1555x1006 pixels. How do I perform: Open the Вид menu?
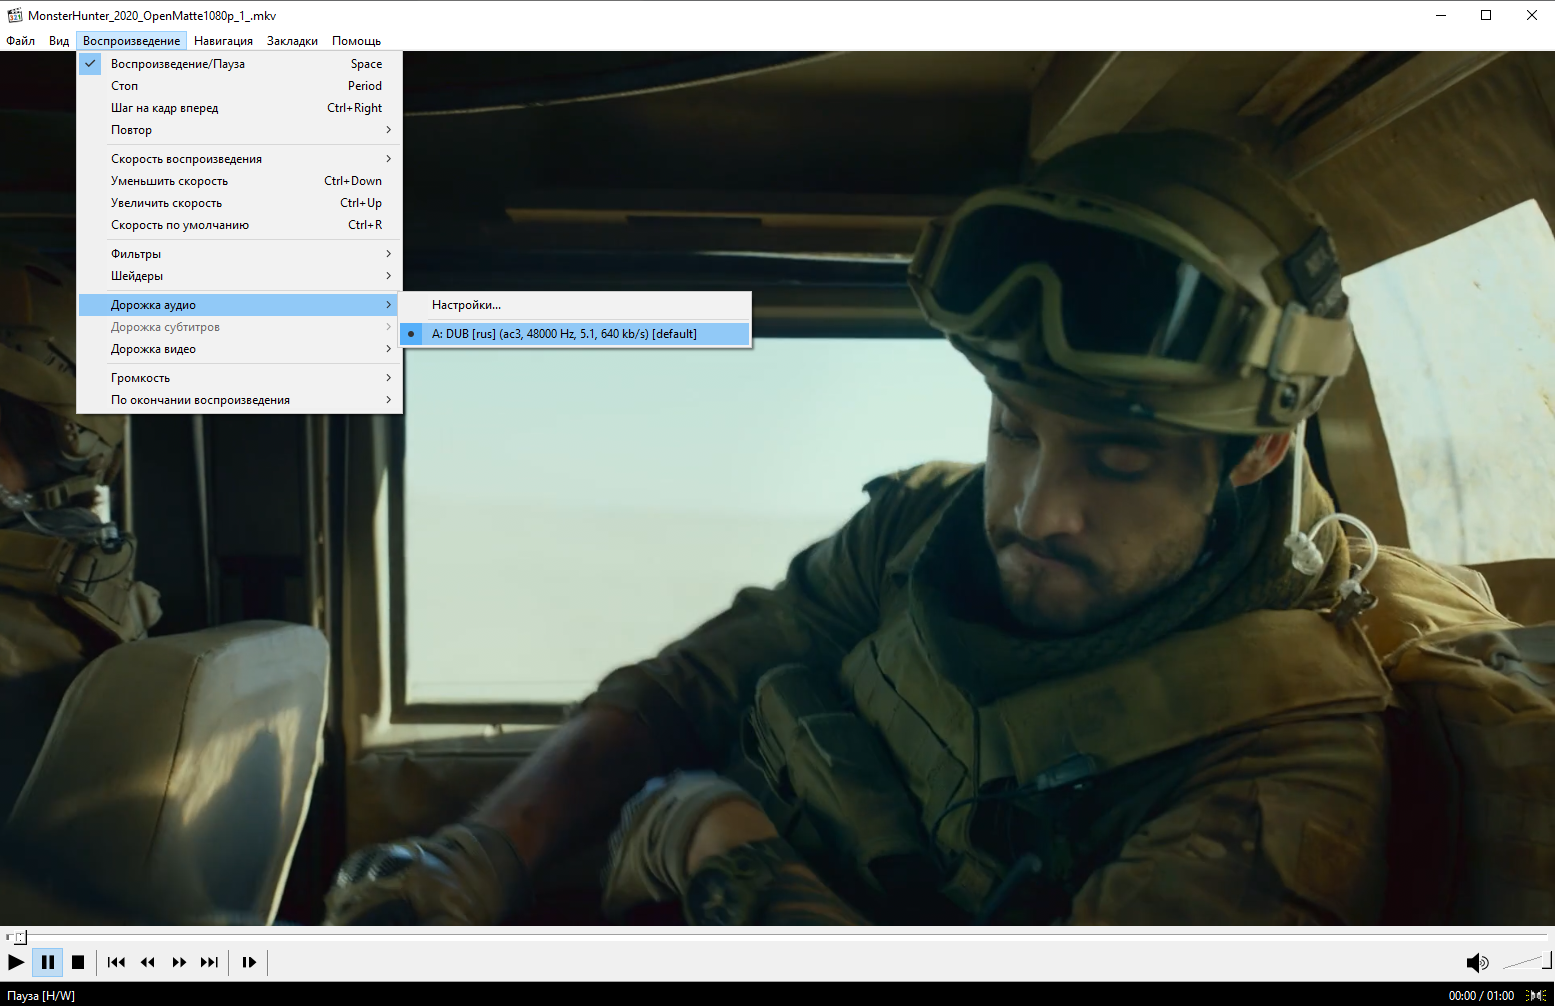pyautogui.click(x=59, y=41)
